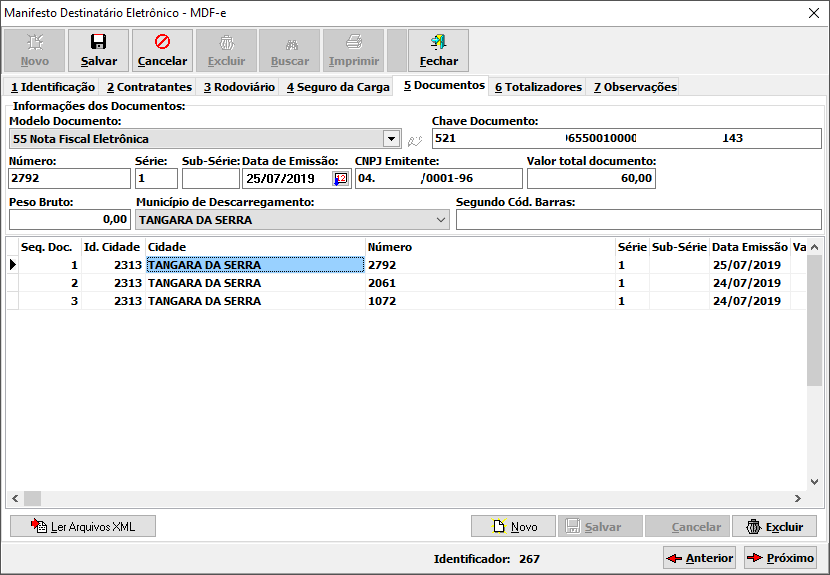Viewport: 830px width, 575px height.
Task: Expand the Modelo Documento dropdown
Action: [391, 139]
